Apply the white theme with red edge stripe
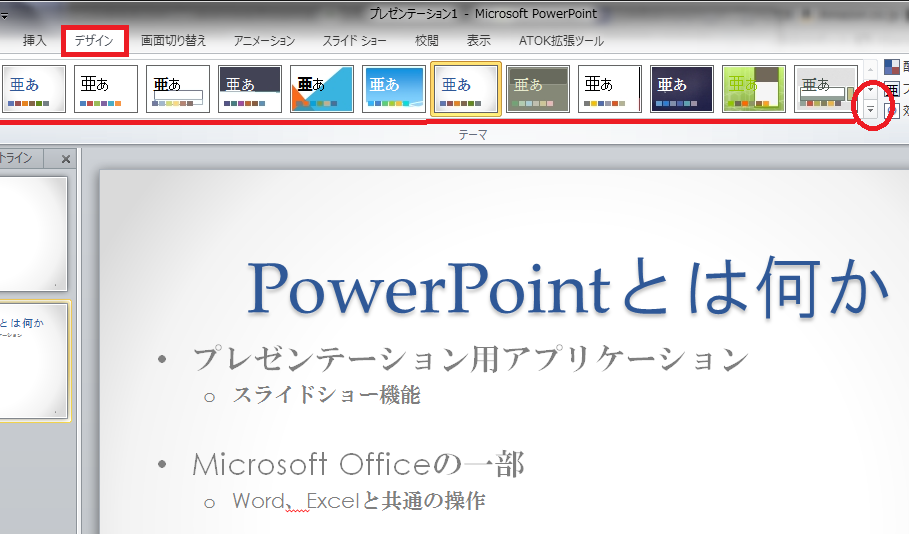Viewport: 909px width, 534px height. [x=610, y=89]
